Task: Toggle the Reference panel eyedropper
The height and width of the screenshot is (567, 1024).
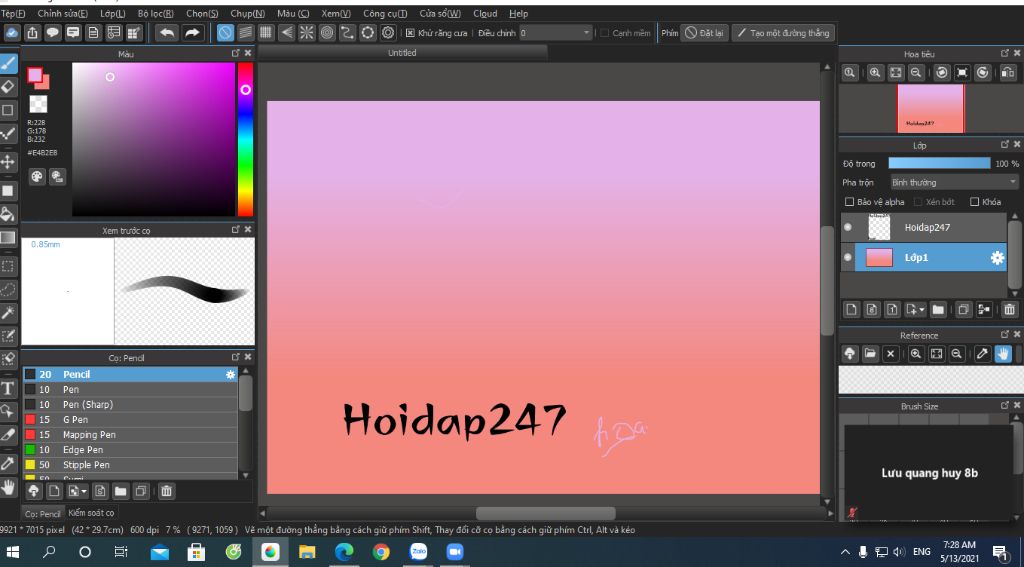Action: click(x=982, y=354)
